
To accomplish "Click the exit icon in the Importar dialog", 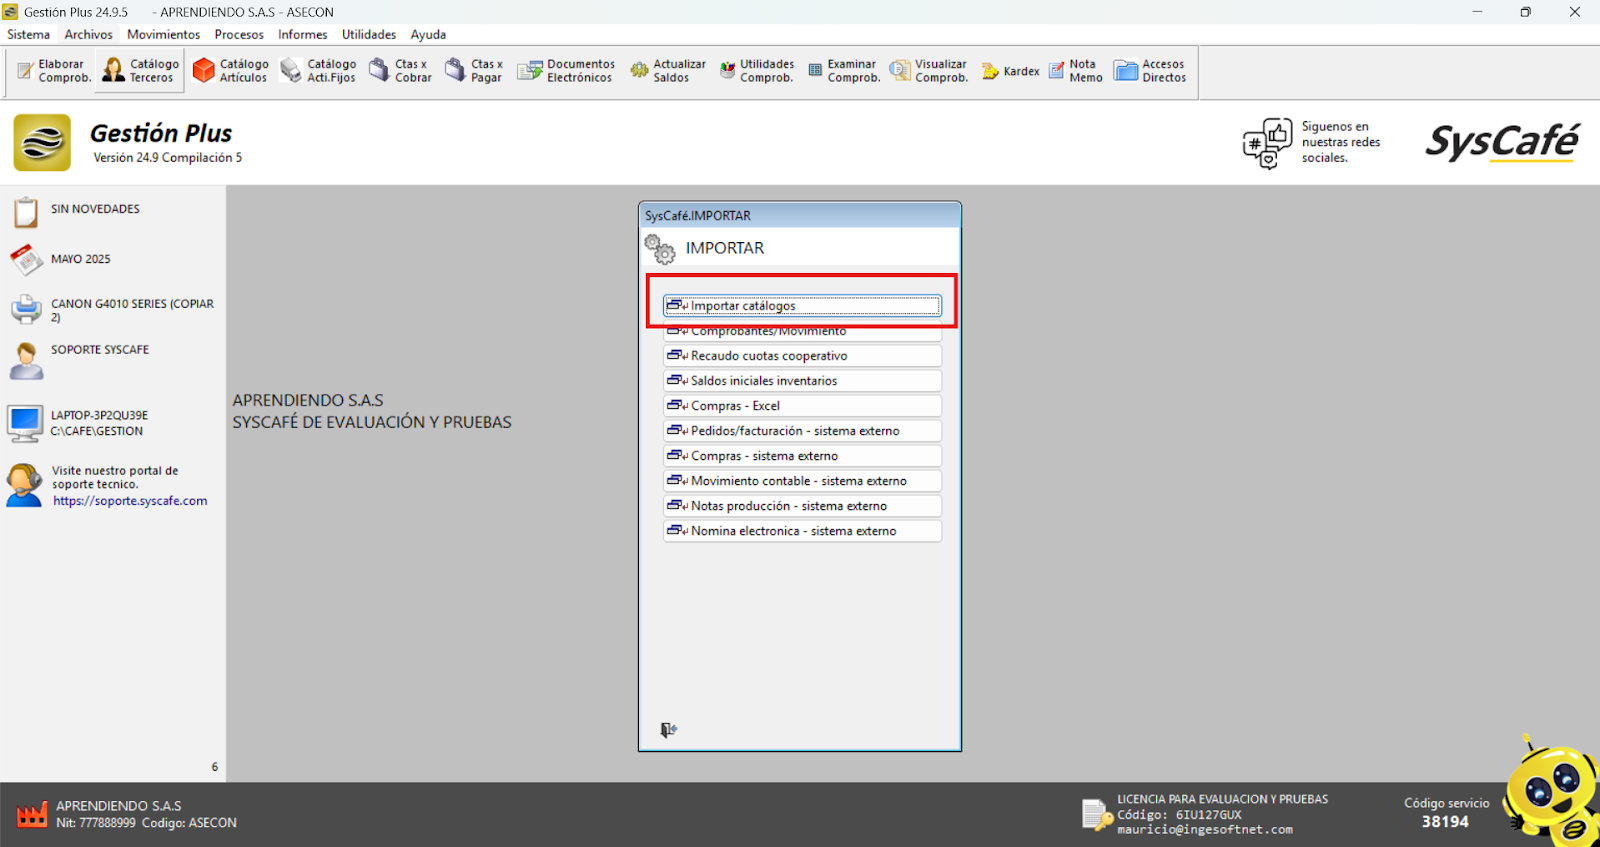I will point(669,730).
